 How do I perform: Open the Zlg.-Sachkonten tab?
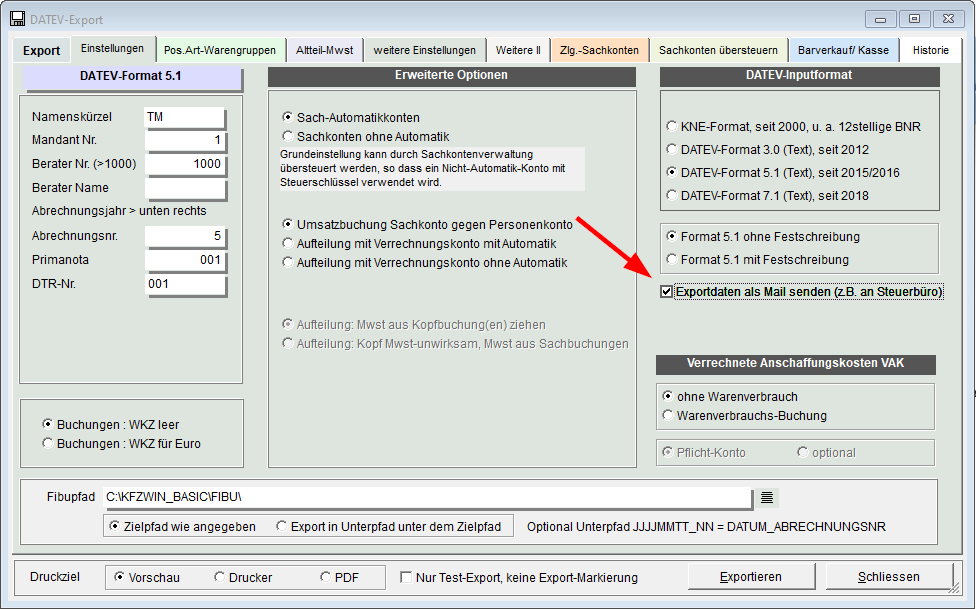coord(599,50)
